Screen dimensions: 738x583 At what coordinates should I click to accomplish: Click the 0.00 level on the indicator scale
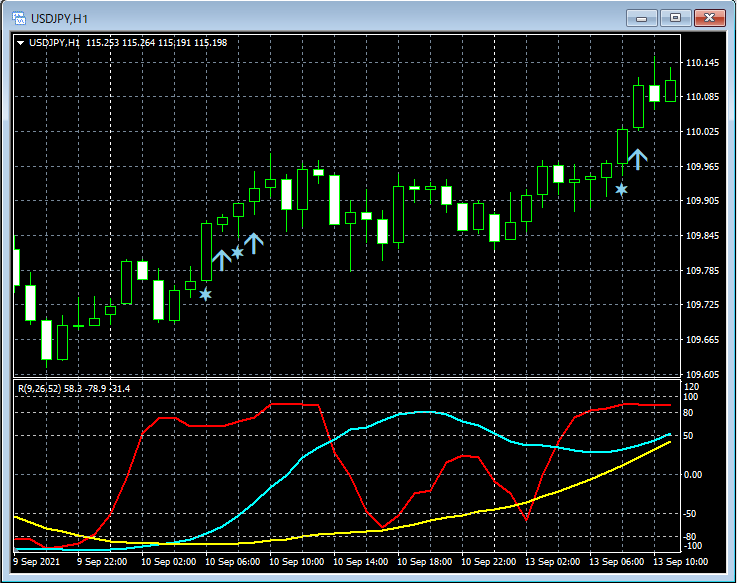(x=692, y=475)
